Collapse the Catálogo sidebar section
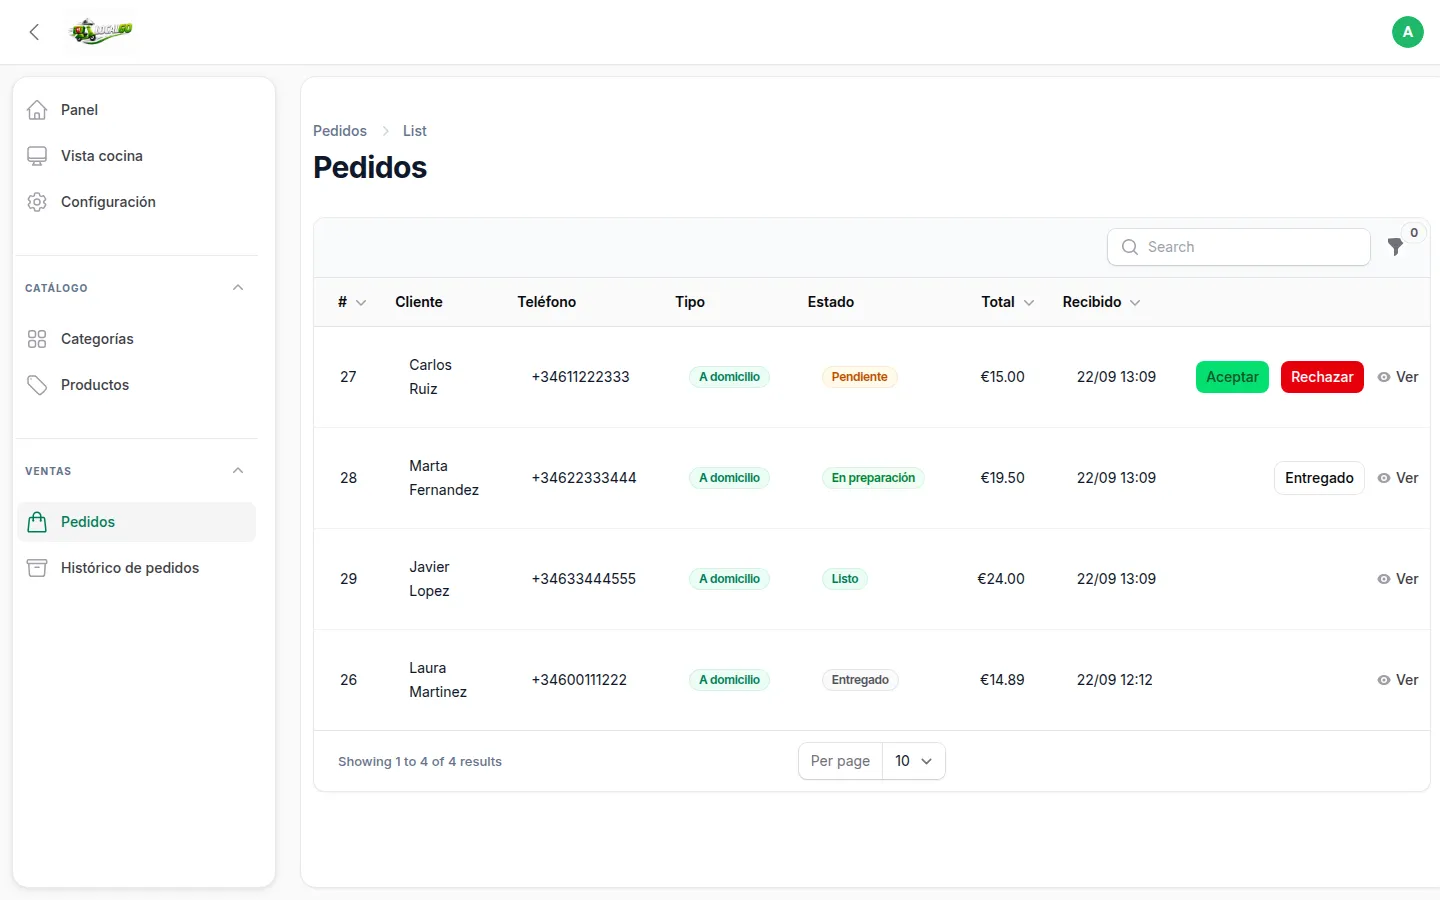 pos(238,288)
